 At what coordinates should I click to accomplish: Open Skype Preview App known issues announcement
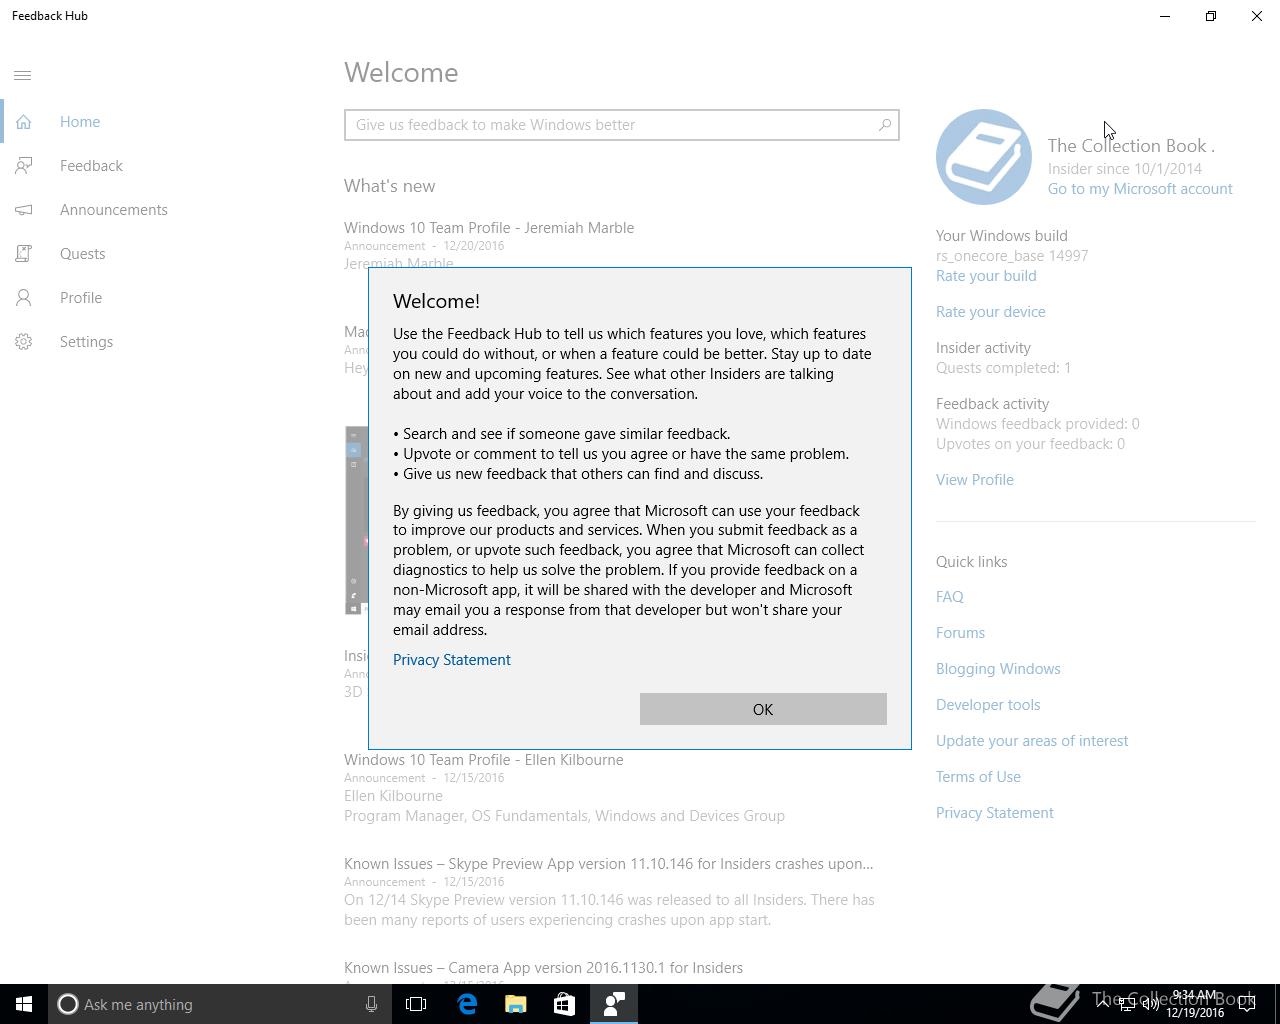(x=608, y=864)
